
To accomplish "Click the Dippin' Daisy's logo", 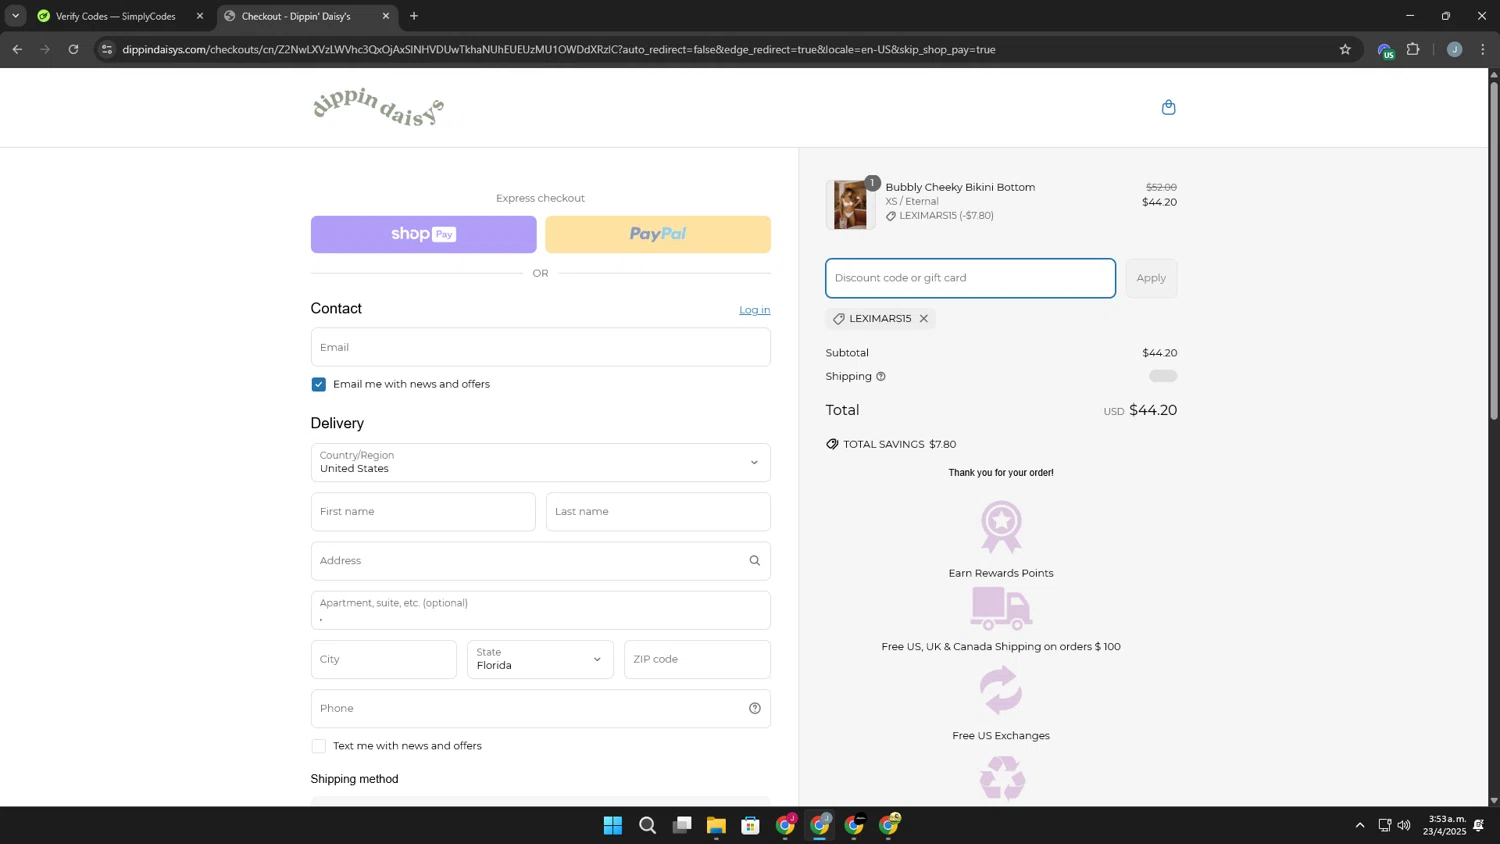I will tap(378, 107).
